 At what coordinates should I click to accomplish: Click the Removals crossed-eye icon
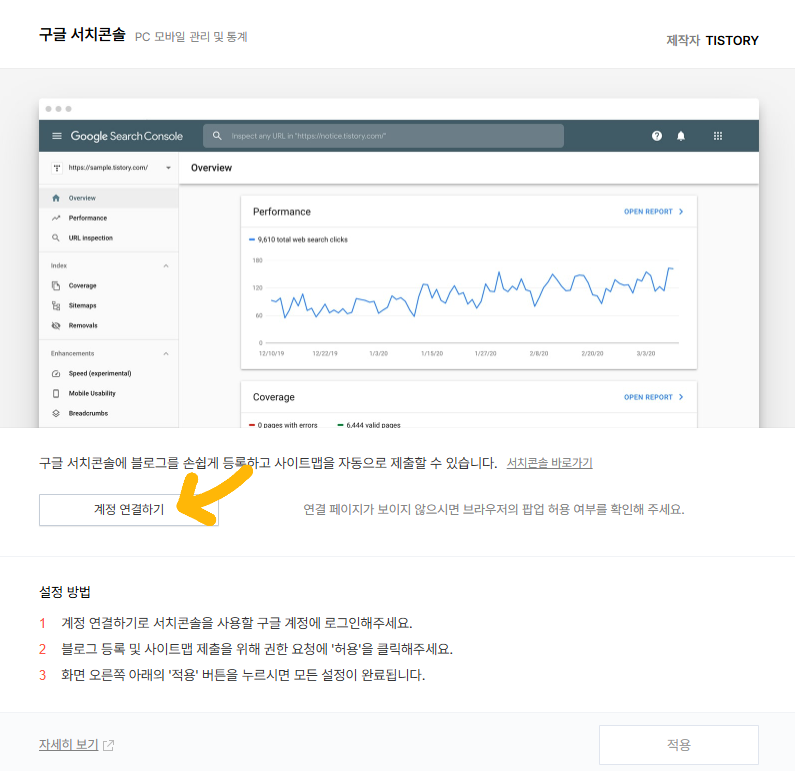pos(56,325)
